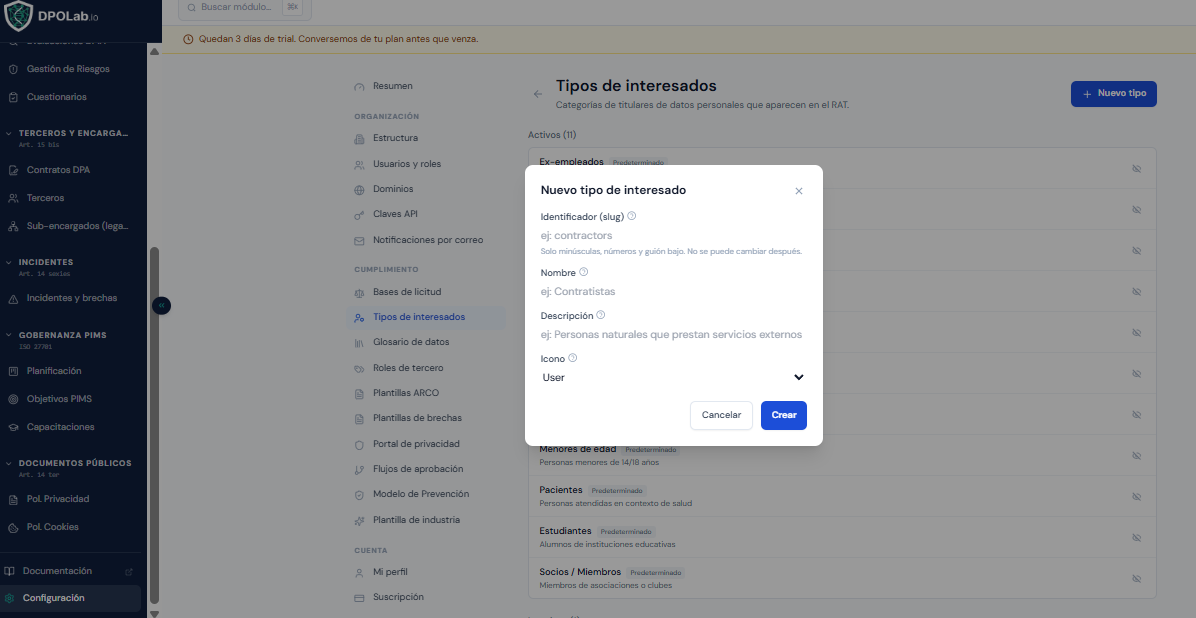1196x618 pixels.
Task: Hide the Ex-empleados type
Action: [1136, 168]
